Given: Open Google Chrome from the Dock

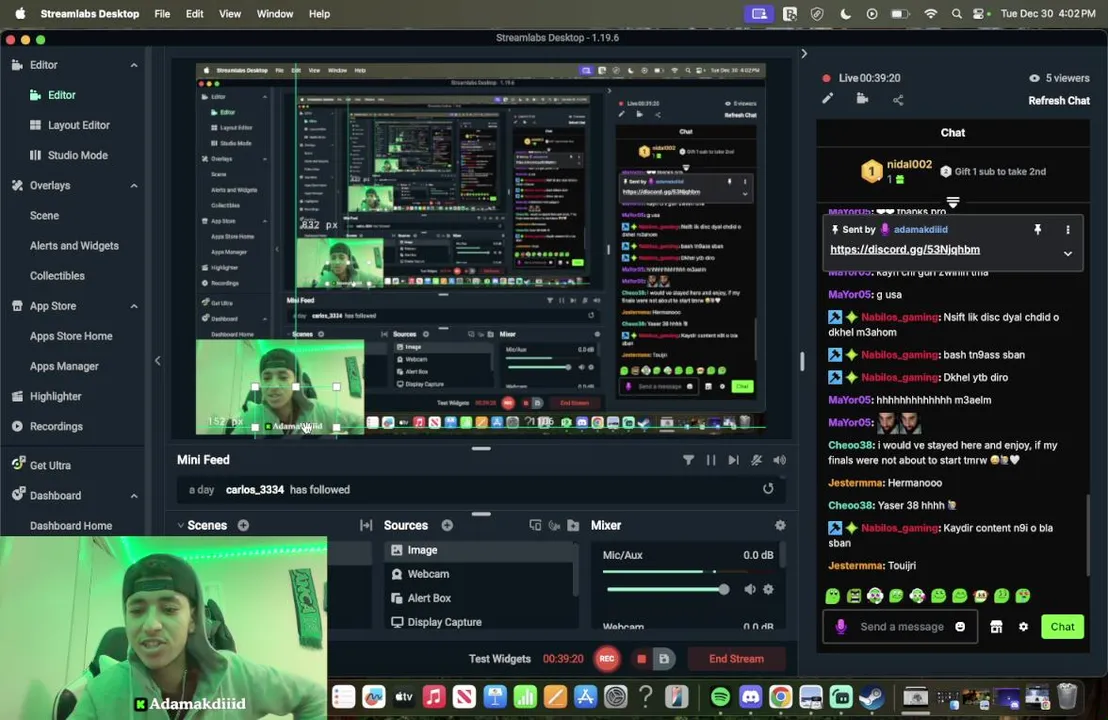Looking at the screenshot, I should (x=781, y=697).
